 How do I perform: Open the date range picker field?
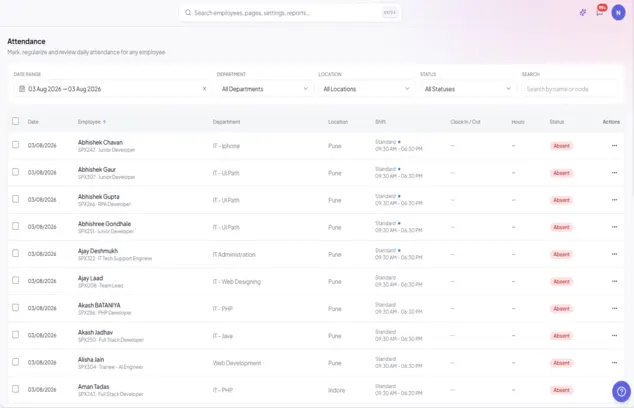tap(112, 89)
